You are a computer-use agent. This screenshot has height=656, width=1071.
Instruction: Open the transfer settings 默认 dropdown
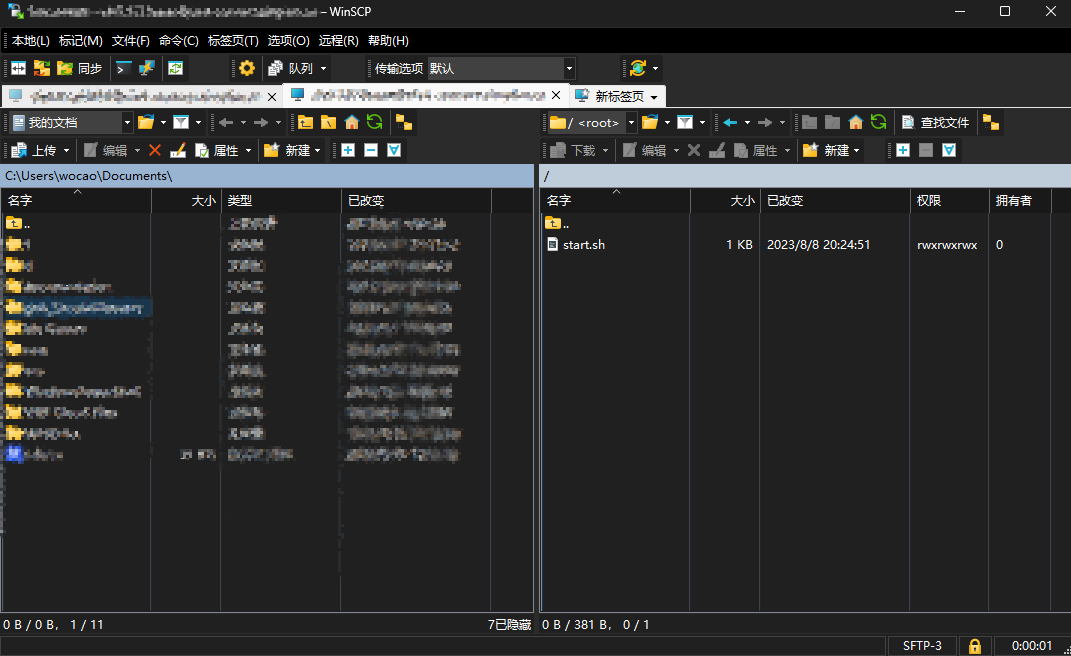[569, 68]
